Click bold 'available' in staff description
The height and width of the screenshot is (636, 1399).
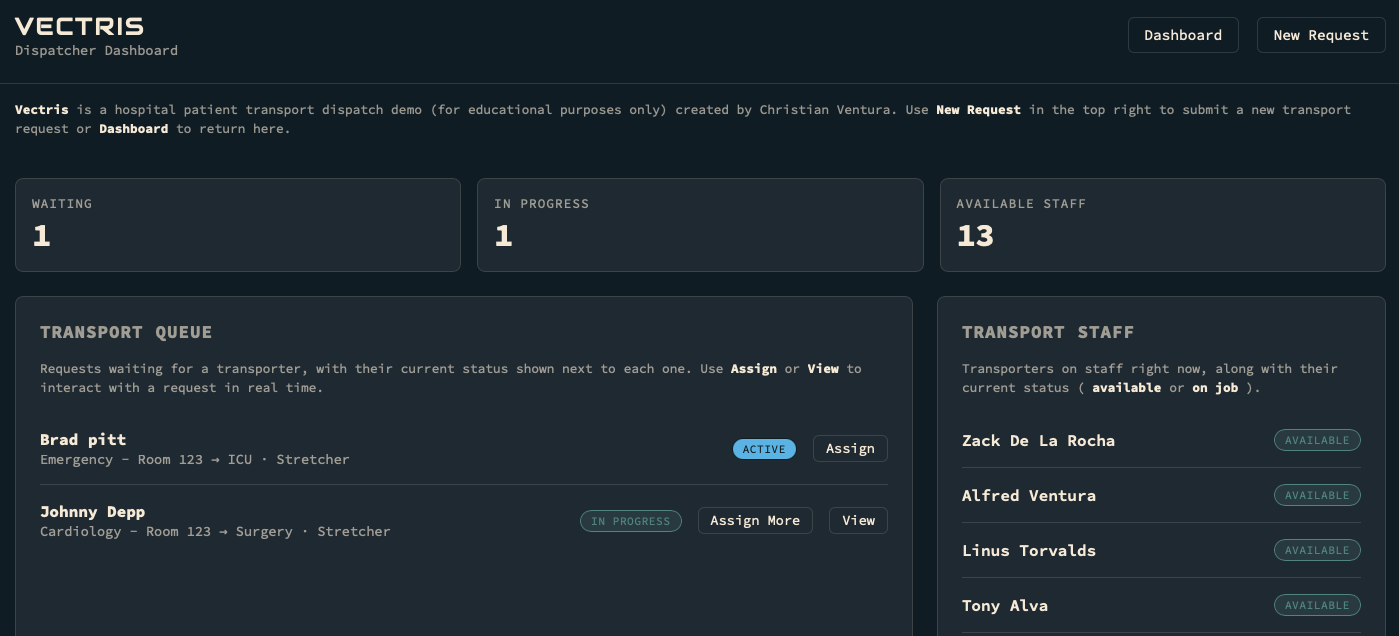coord(1126,388)
